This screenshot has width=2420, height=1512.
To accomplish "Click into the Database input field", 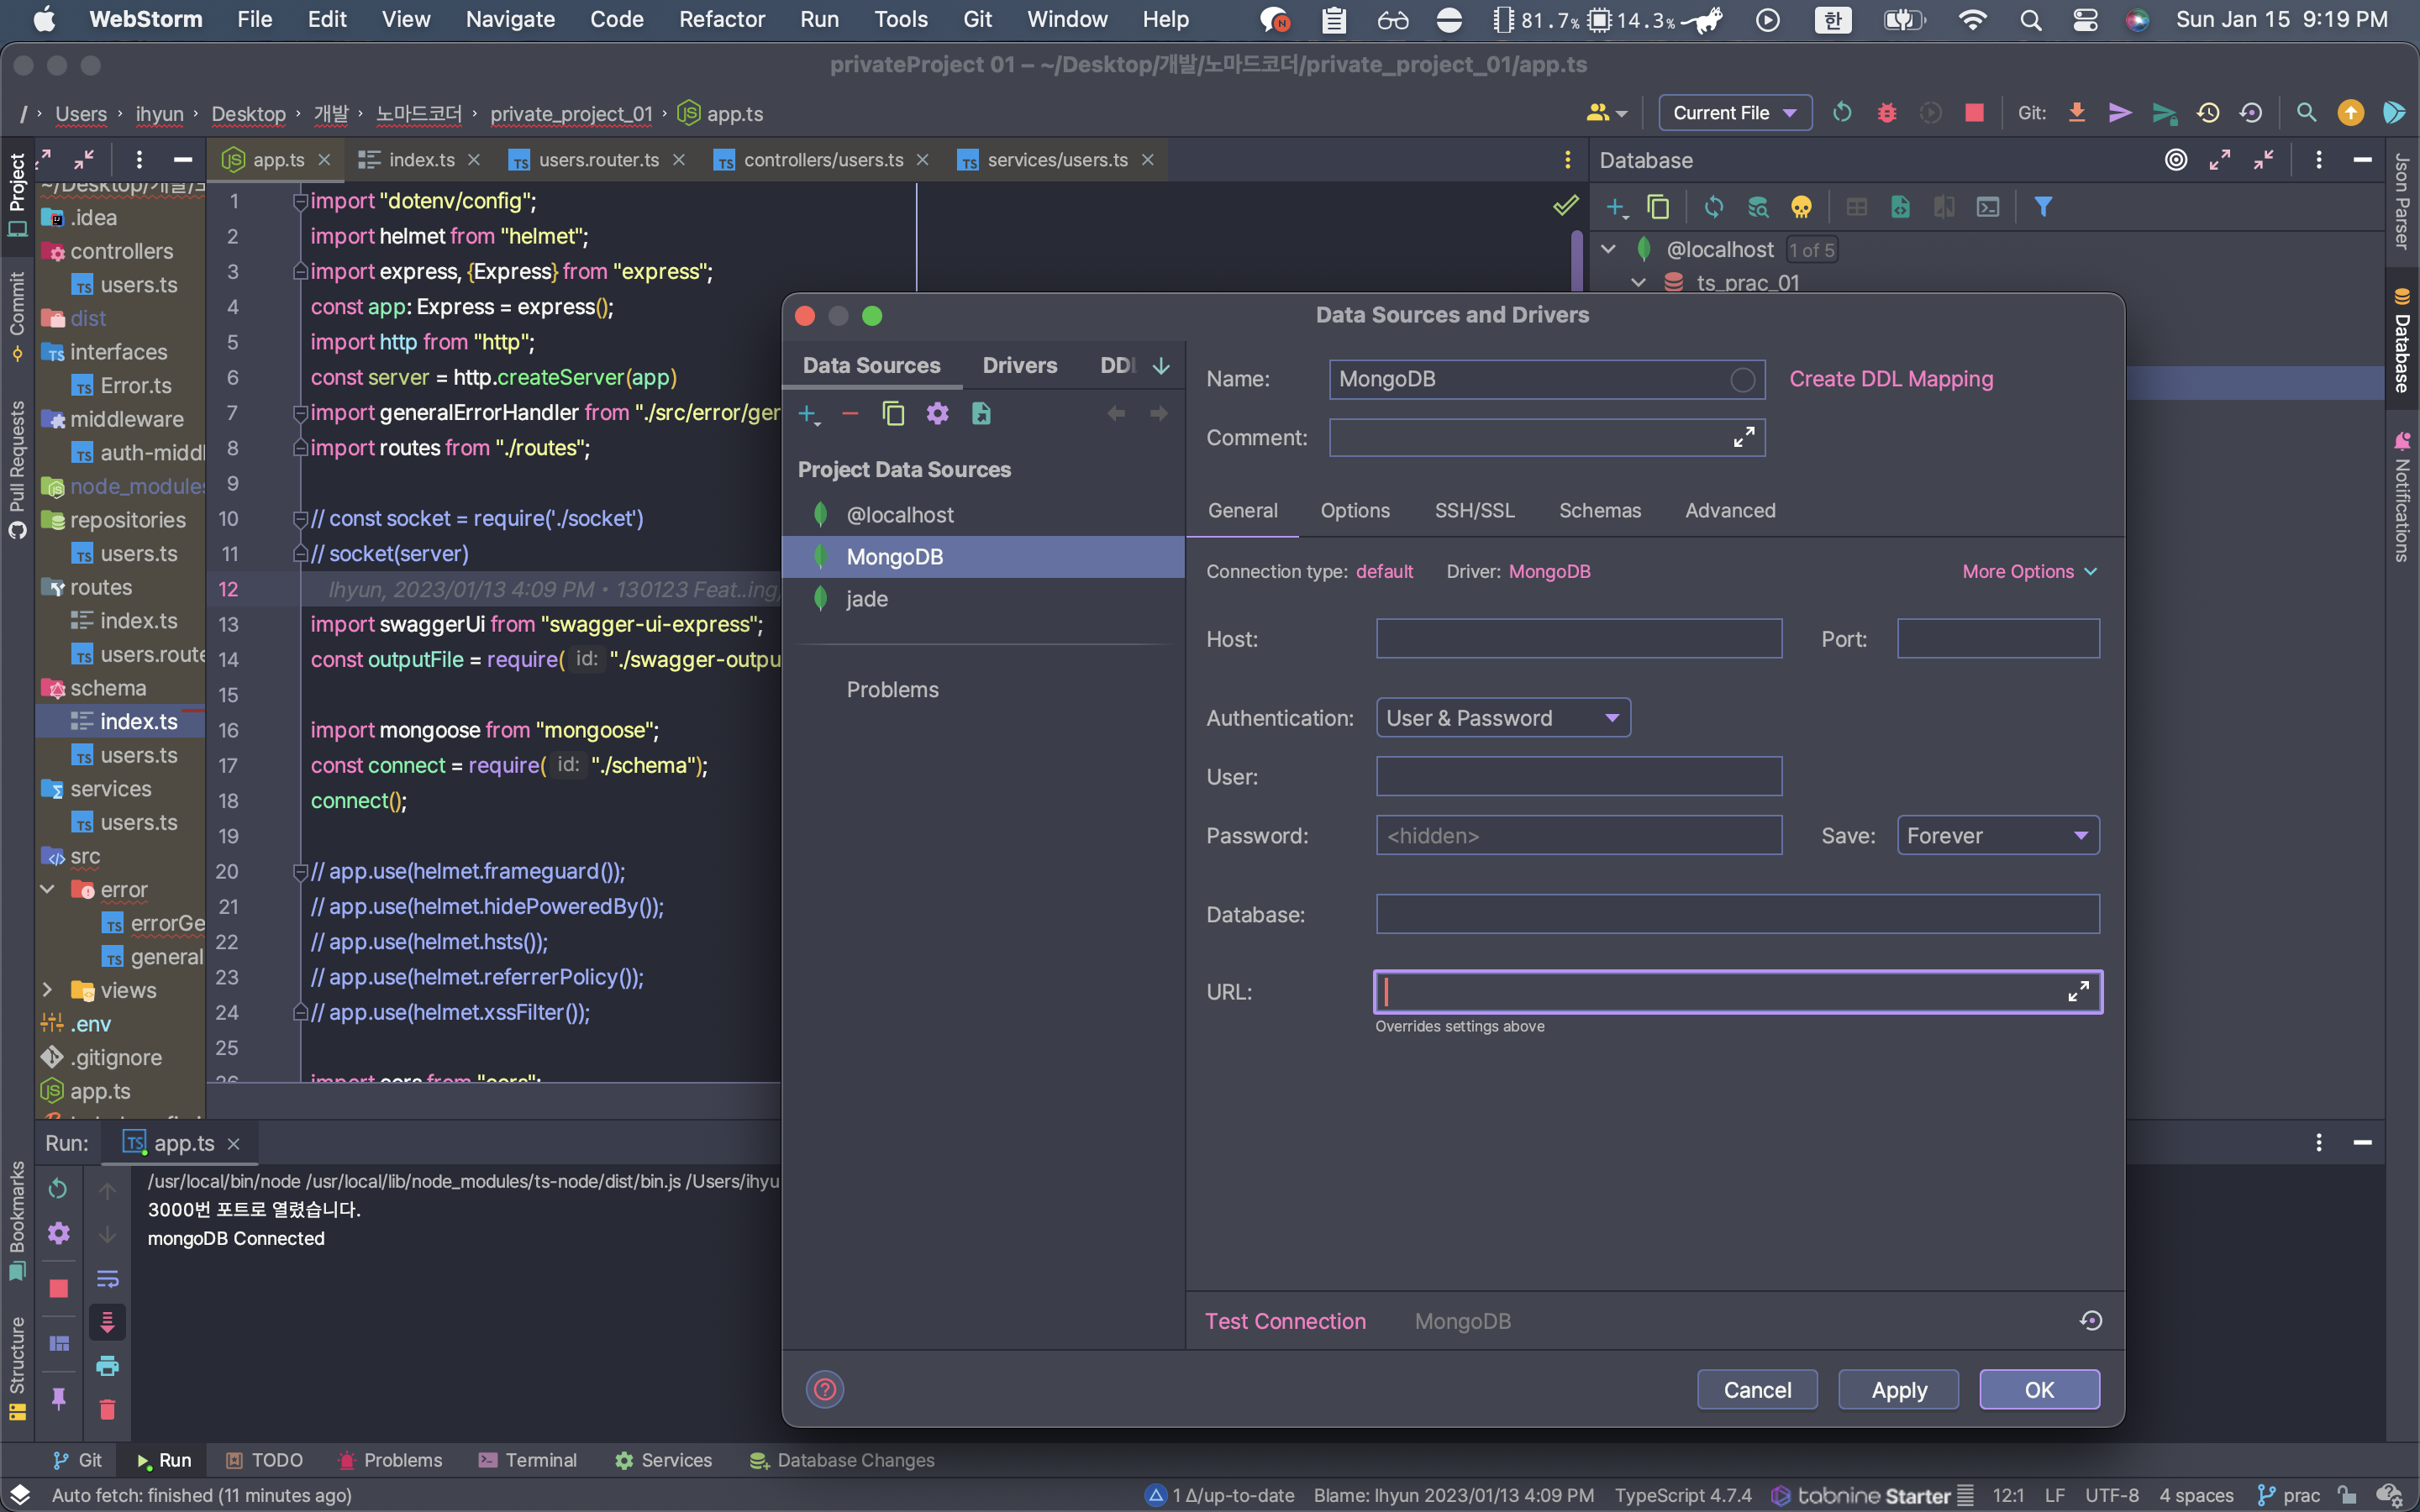I will 1737,914.
